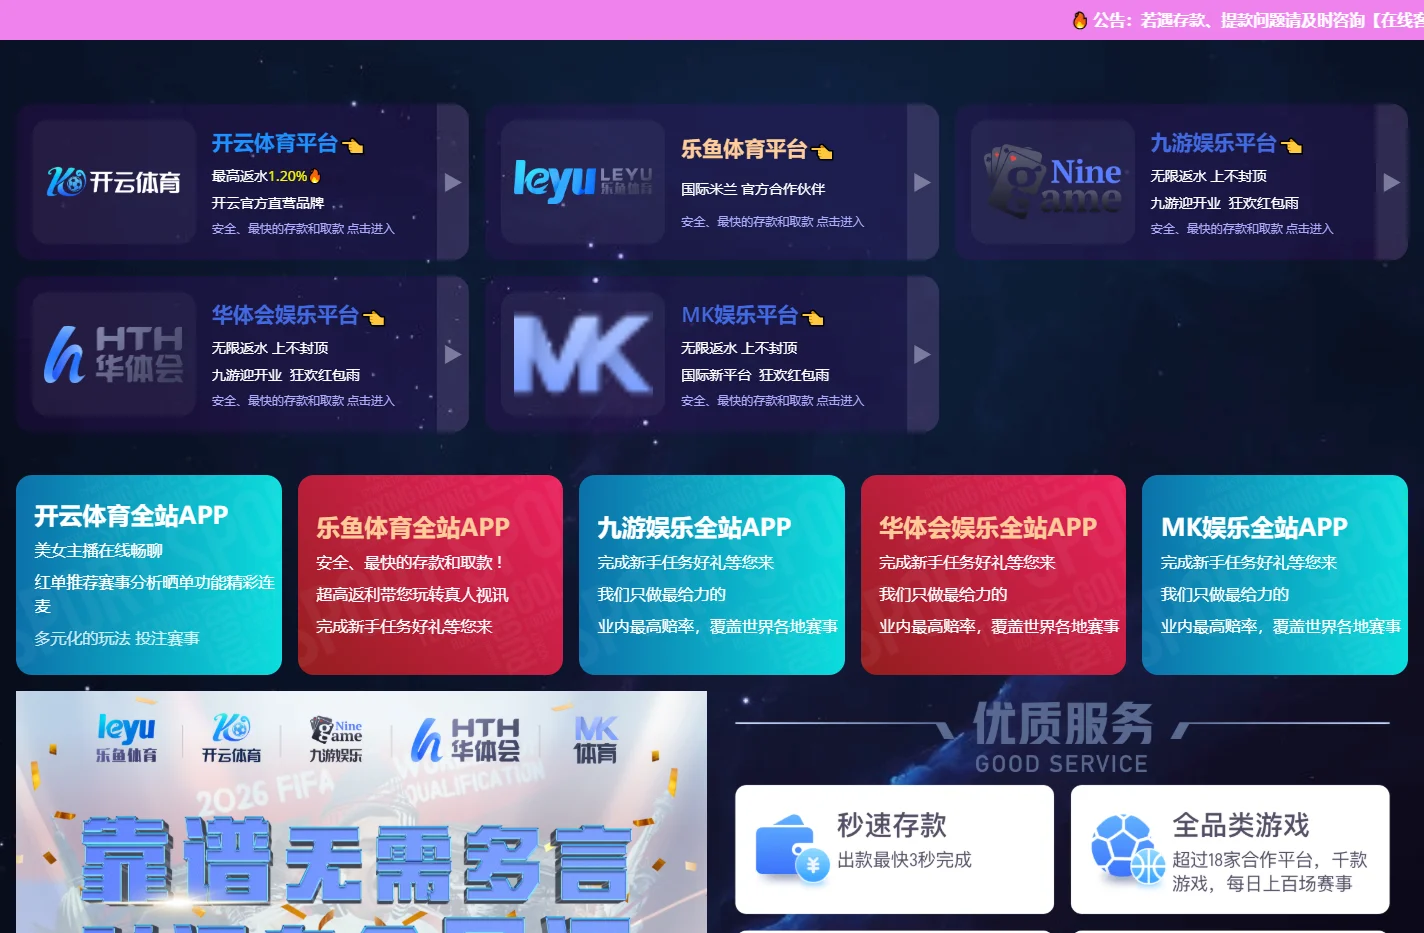Open the 九游娱乐平台 title link
The image size is (1424, 933).
pyautogui.click(x=1213, y=144)
